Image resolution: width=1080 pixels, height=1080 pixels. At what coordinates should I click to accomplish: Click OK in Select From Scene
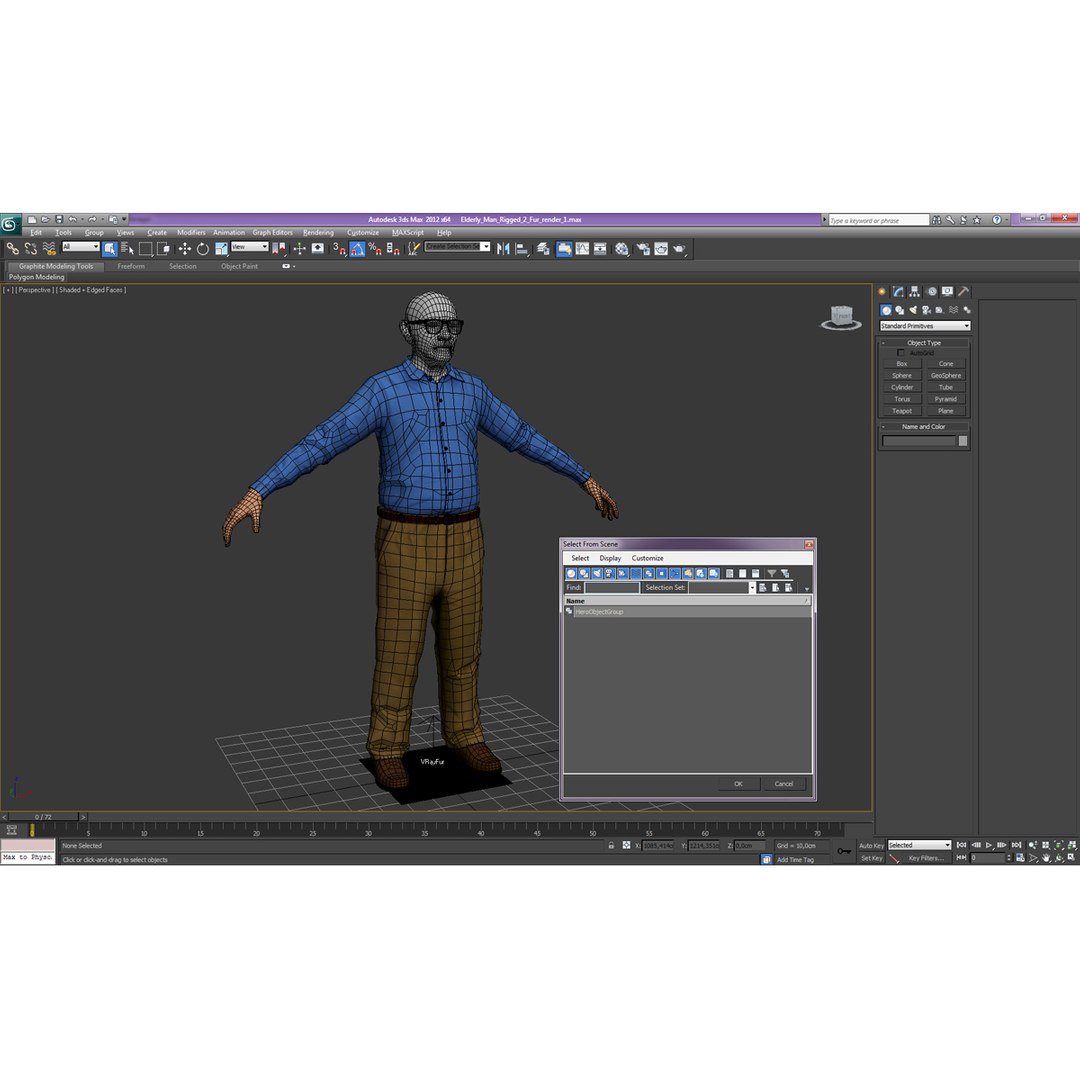click(738, 784)
